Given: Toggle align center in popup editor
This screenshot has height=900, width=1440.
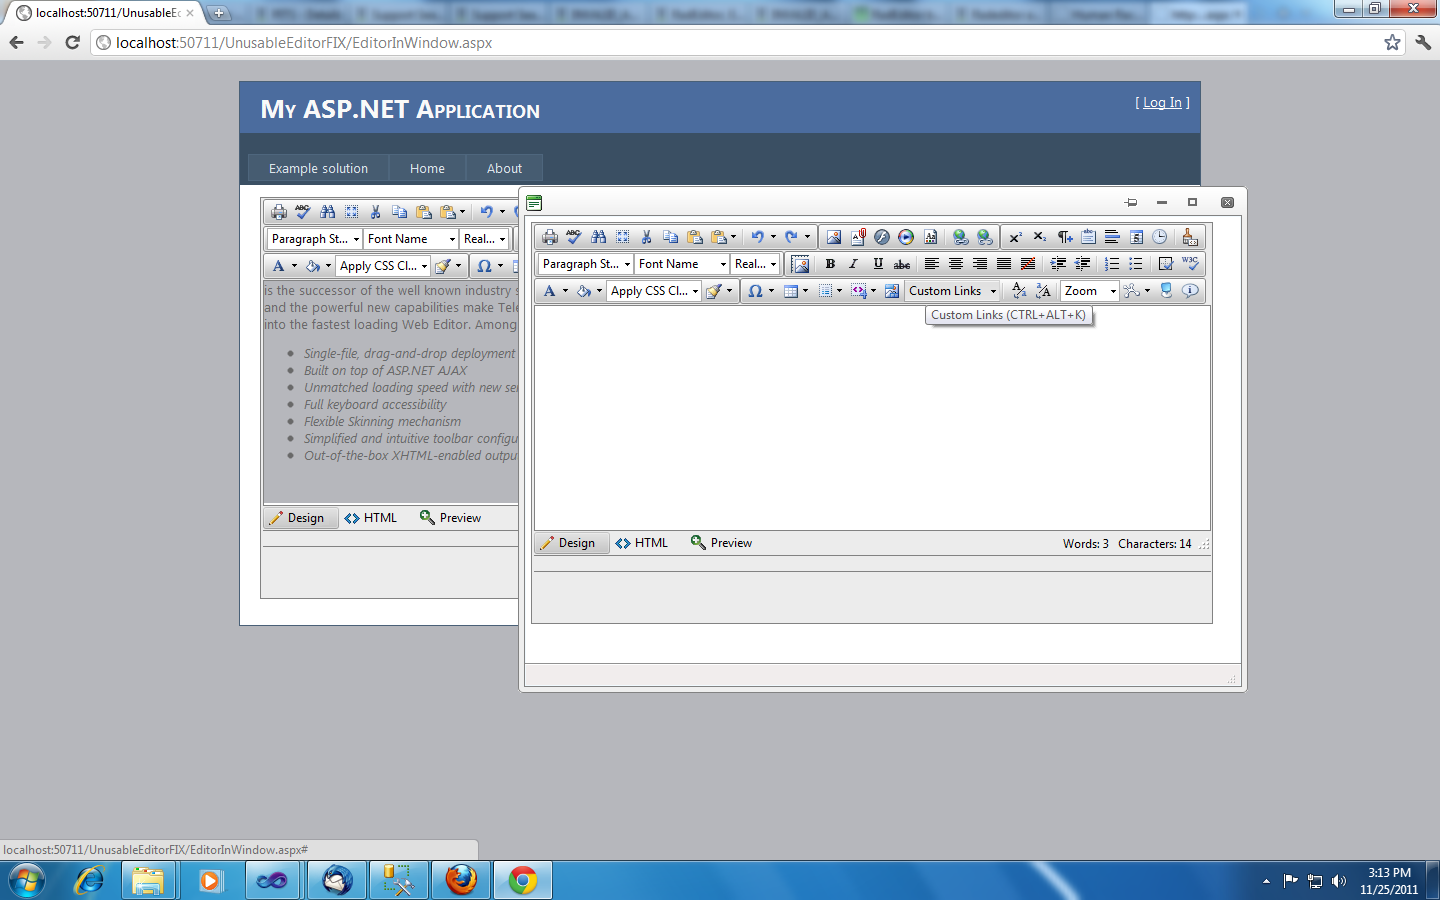Looking at the screenshot, I should click(x=956, y=264).
